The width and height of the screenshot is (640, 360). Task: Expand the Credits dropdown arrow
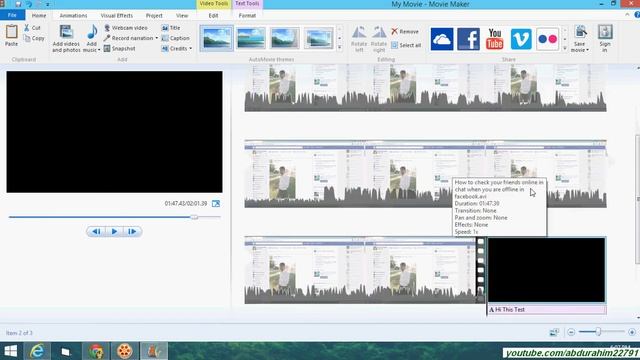190,49
